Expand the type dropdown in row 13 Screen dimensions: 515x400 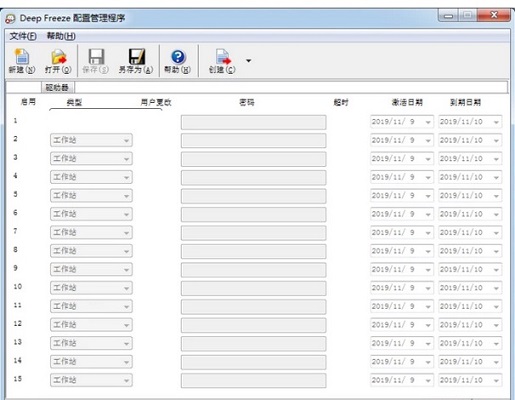pyautogui.click(x=91, y=343)
